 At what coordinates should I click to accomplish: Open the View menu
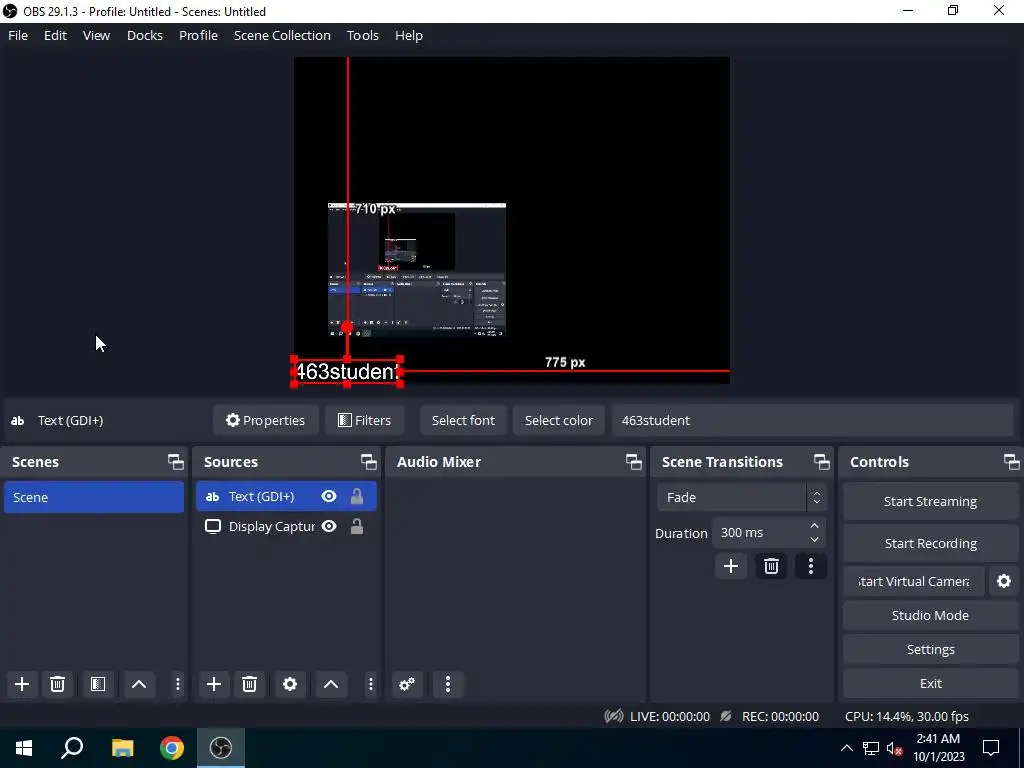tap(96, 35)
